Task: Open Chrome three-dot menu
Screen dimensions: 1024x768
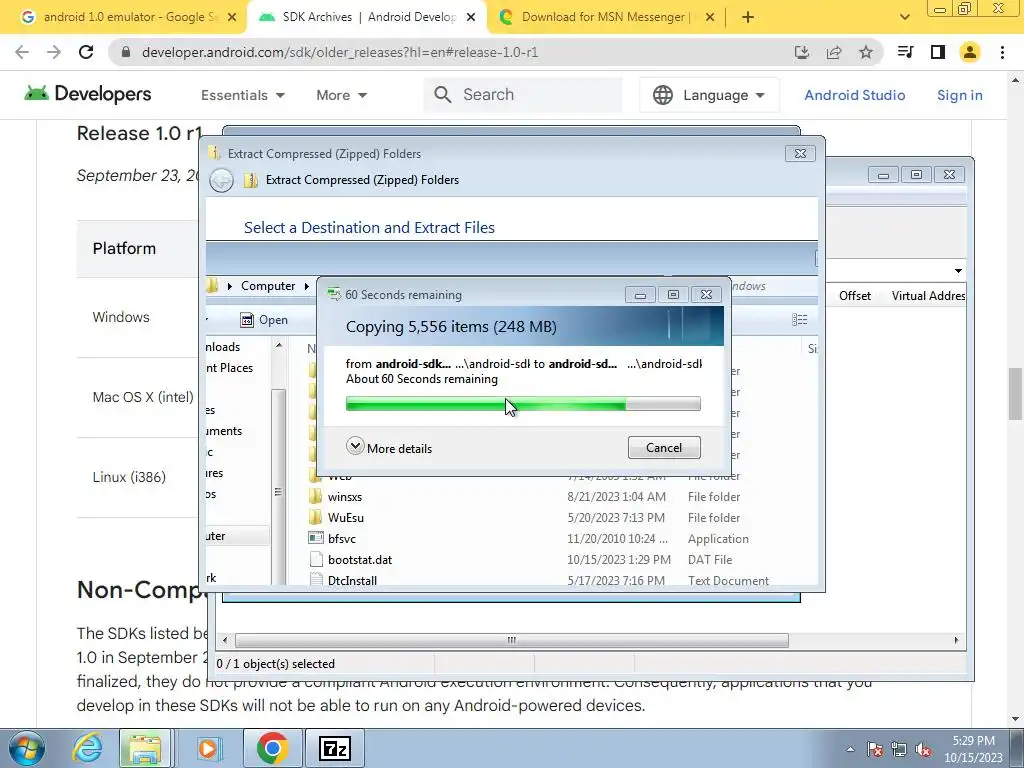Action: pos(1002,52)
